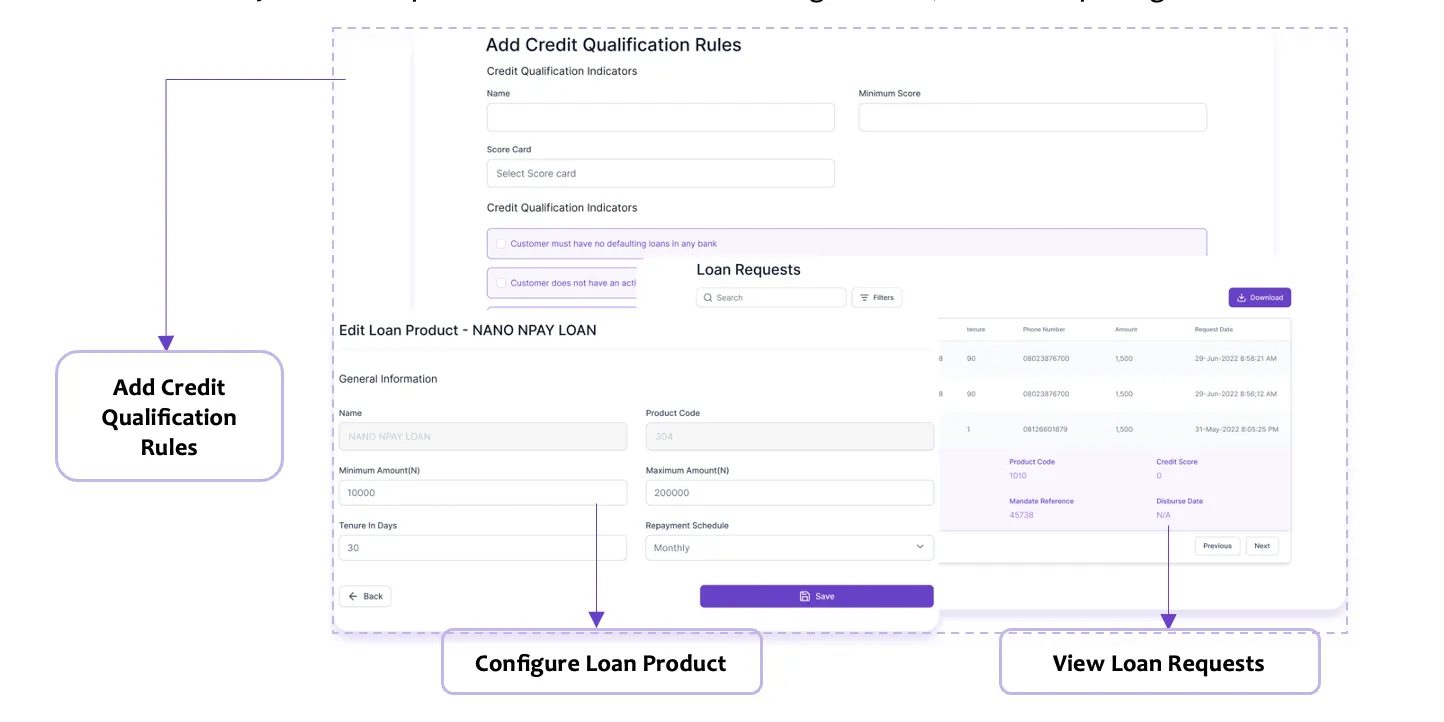Click the search magnifier icon in Loan Requests

tap(709, 297)
